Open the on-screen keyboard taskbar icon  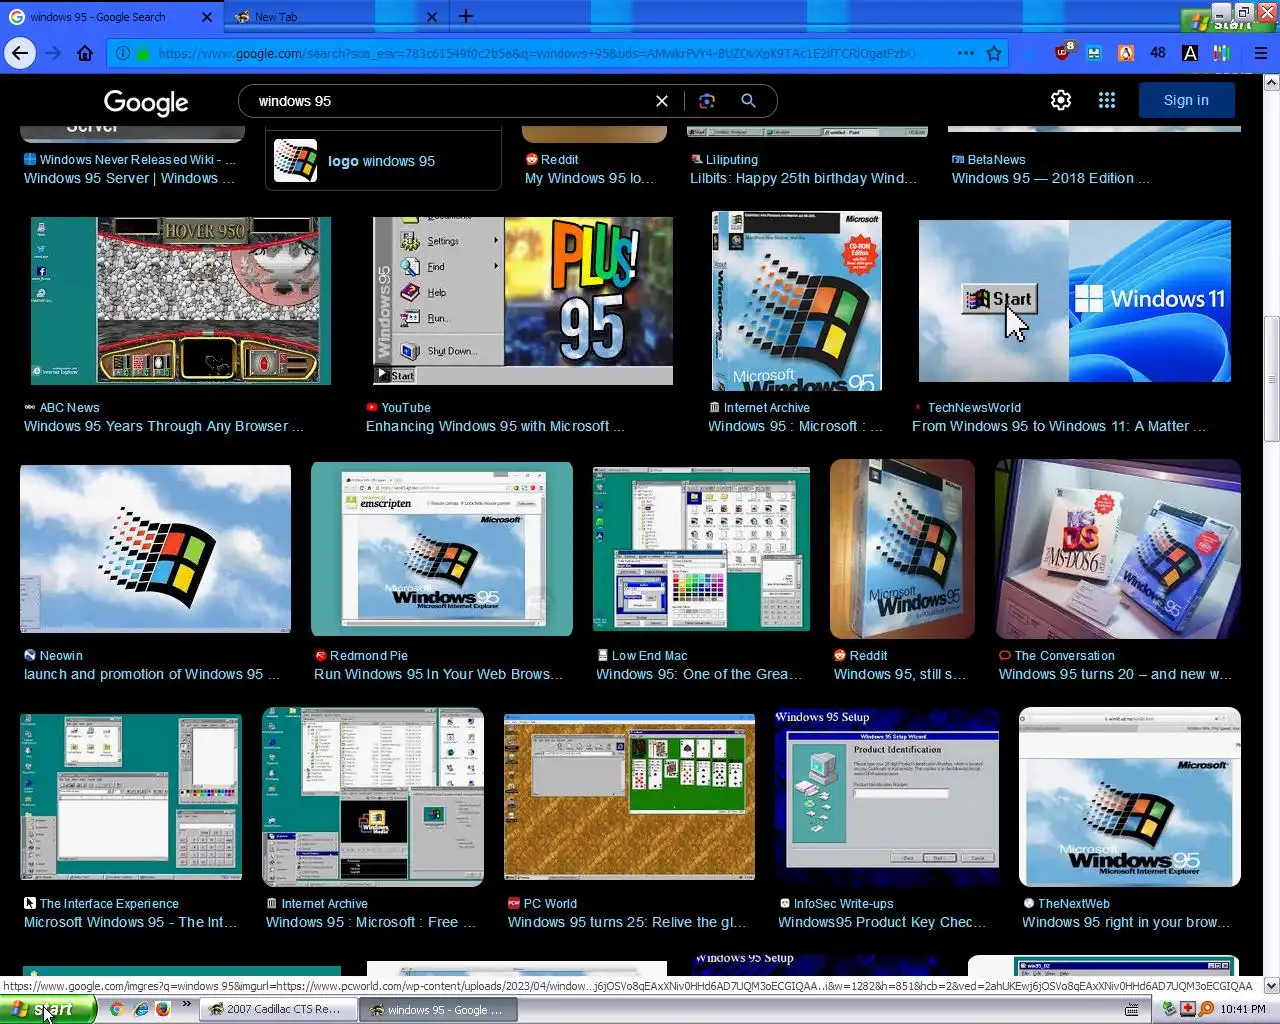click(x=1132, y=1010)
